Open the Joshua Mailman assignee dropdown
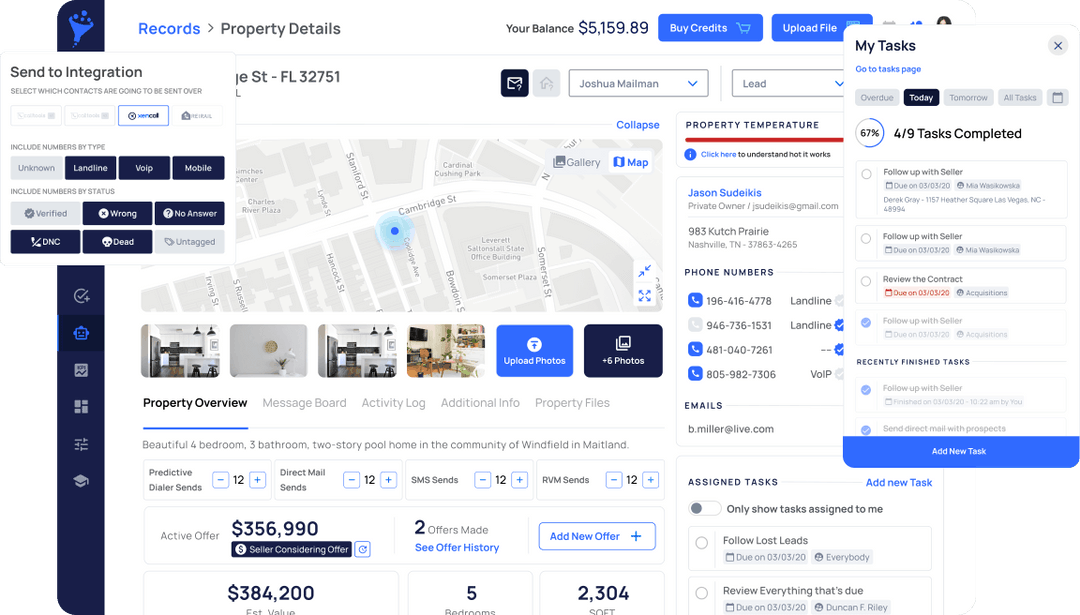1080x615 pixels. (638, 83)
